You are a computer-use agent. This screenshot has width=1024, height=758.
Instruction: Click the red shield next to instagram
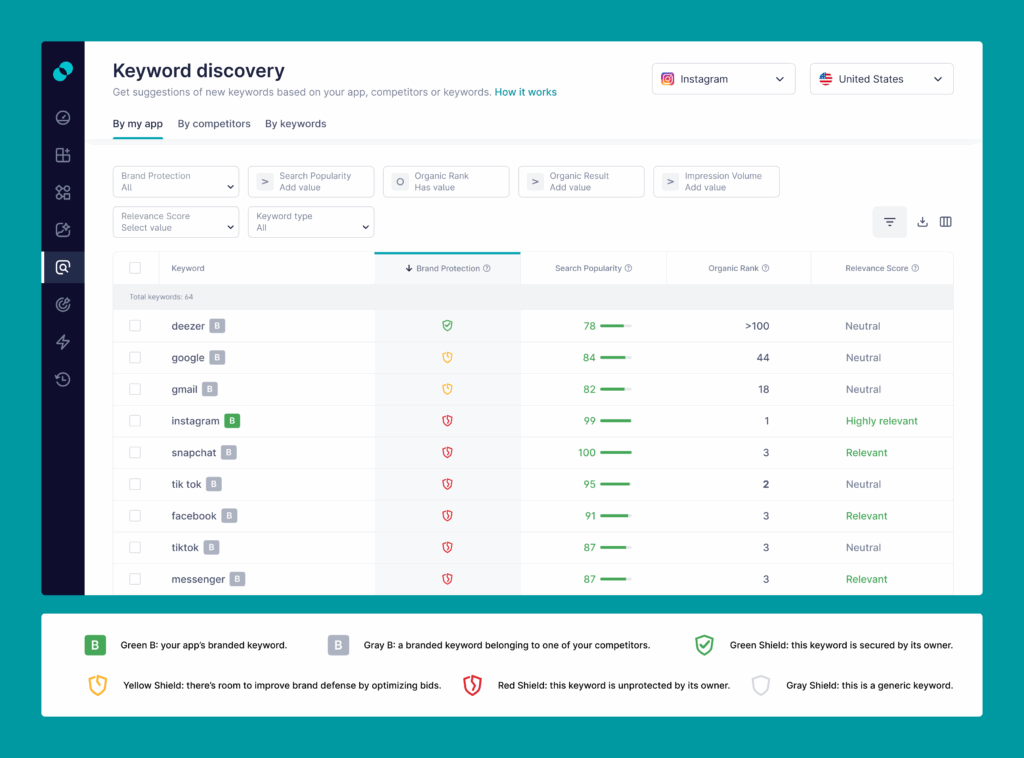click(x=447, y=420)
